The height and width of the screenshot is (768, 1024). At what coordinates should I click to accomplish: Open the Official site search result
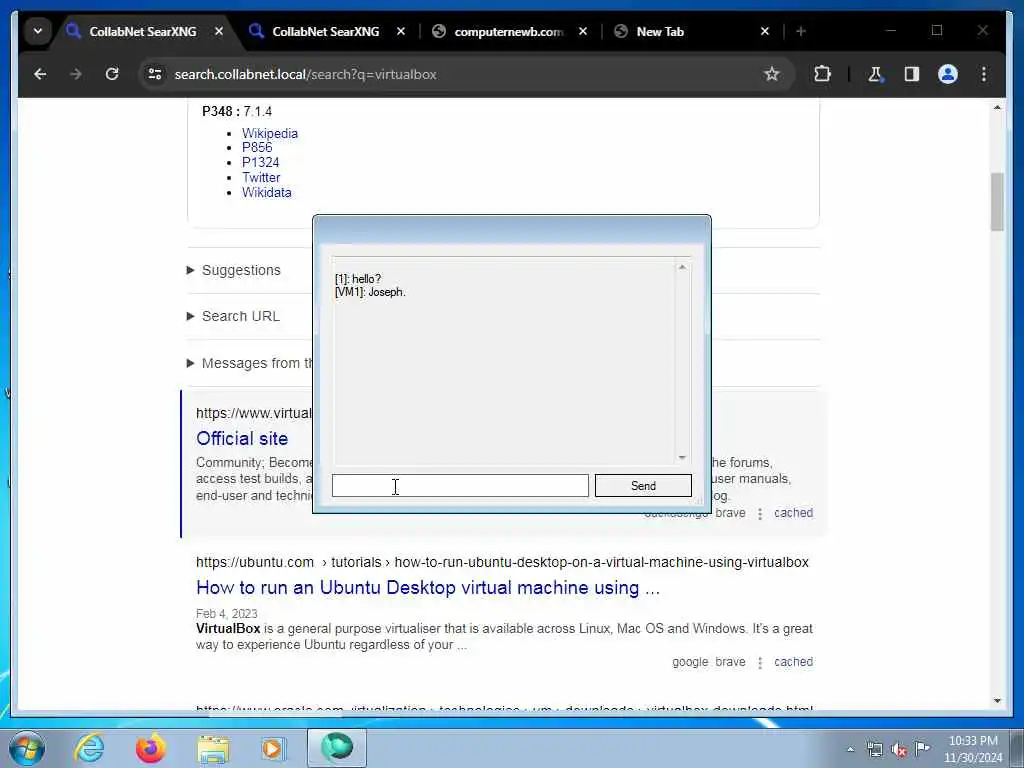point(242,439)
